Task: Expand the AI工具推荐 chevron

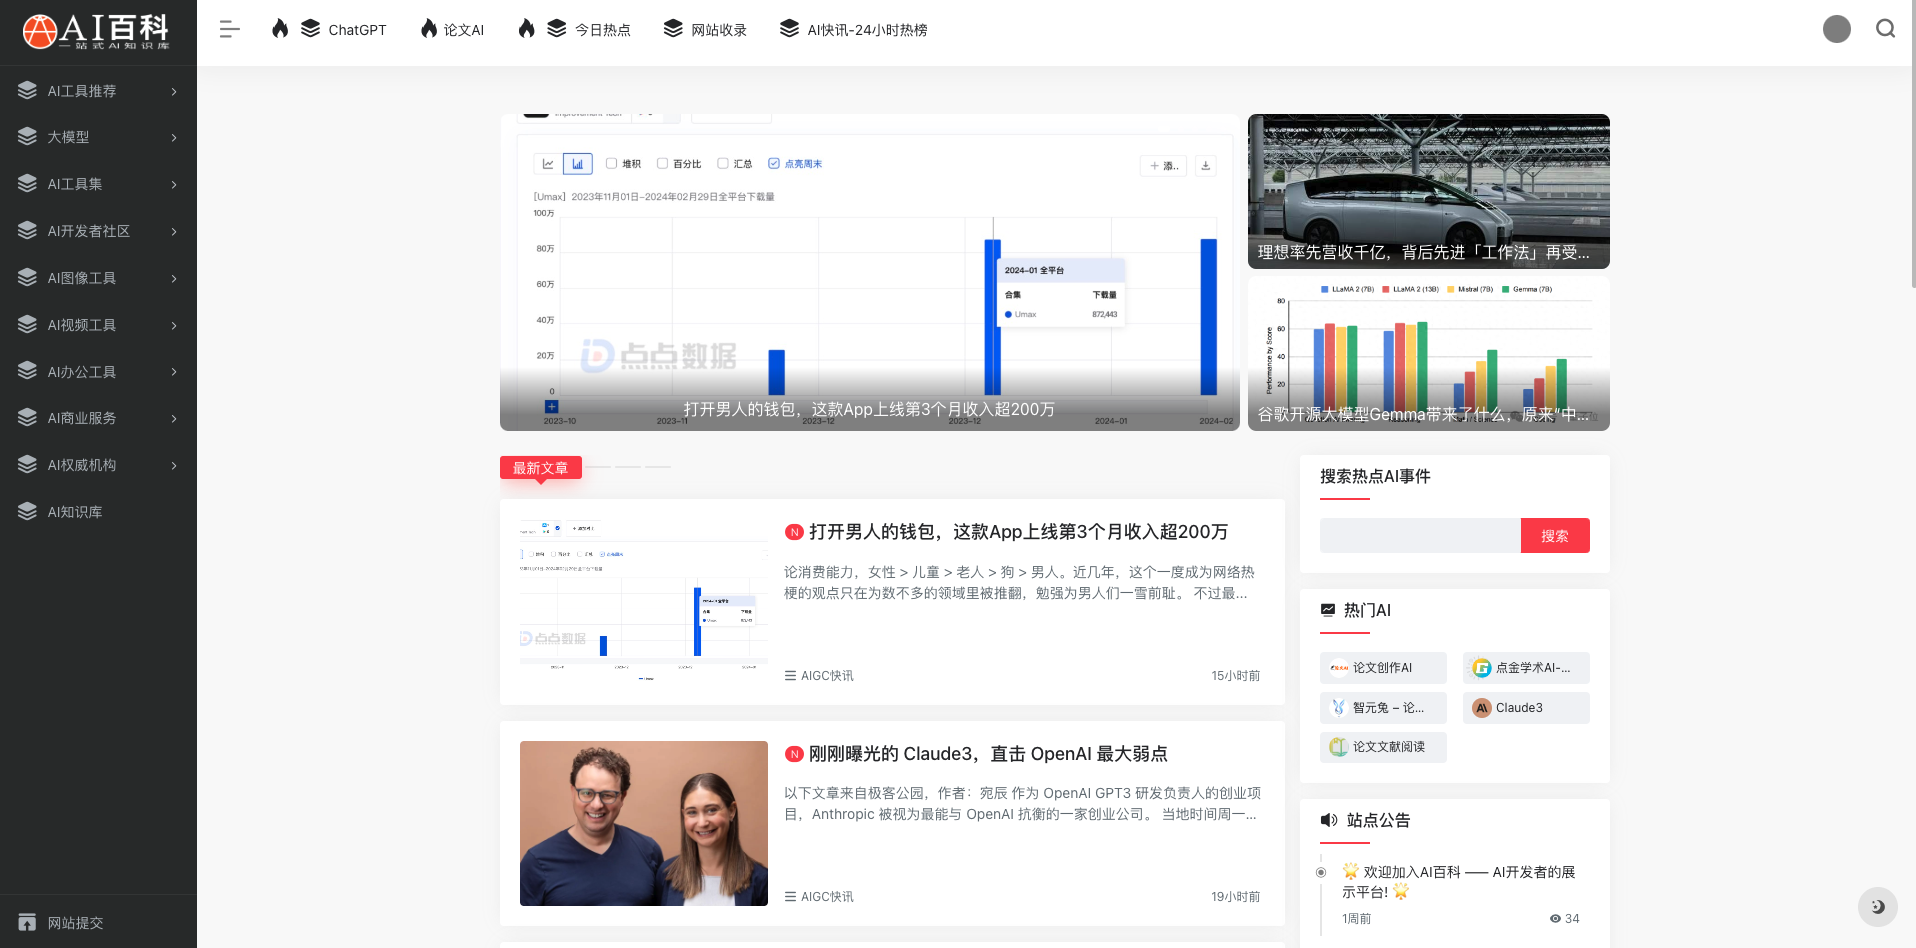Action: [174, 91]
